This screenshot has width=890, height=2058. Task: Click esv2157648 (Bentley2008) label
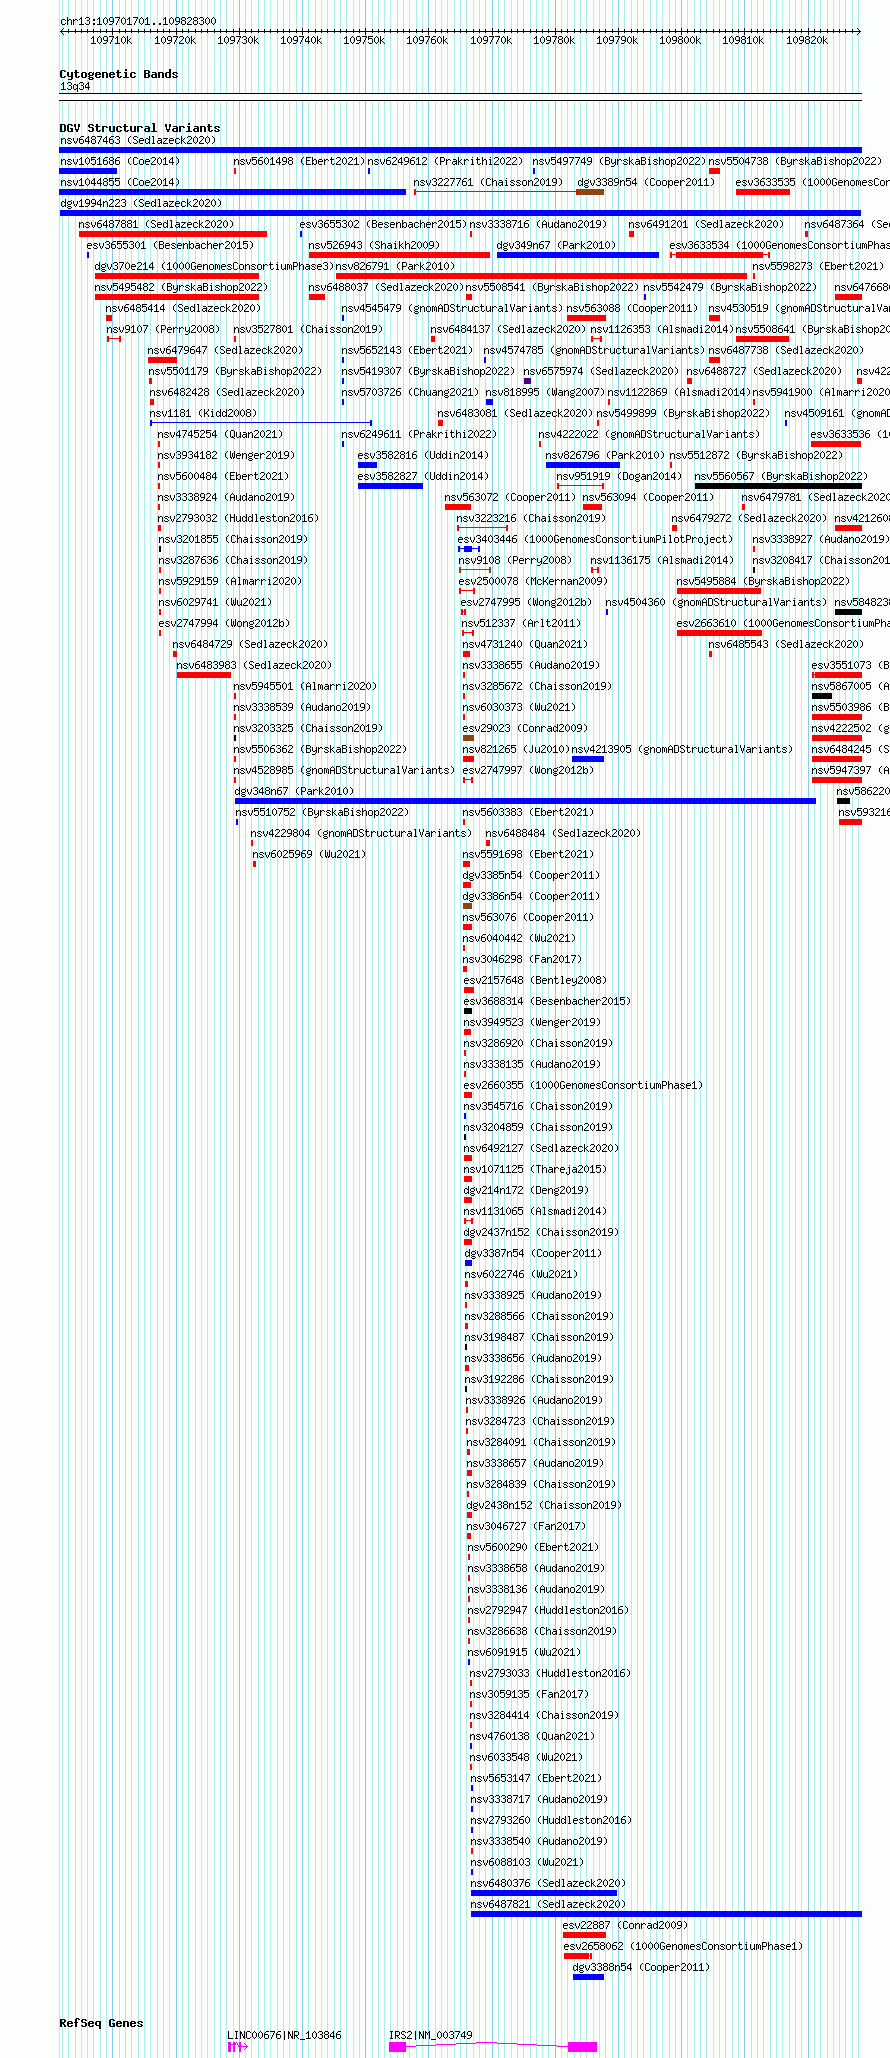(535, 980)
